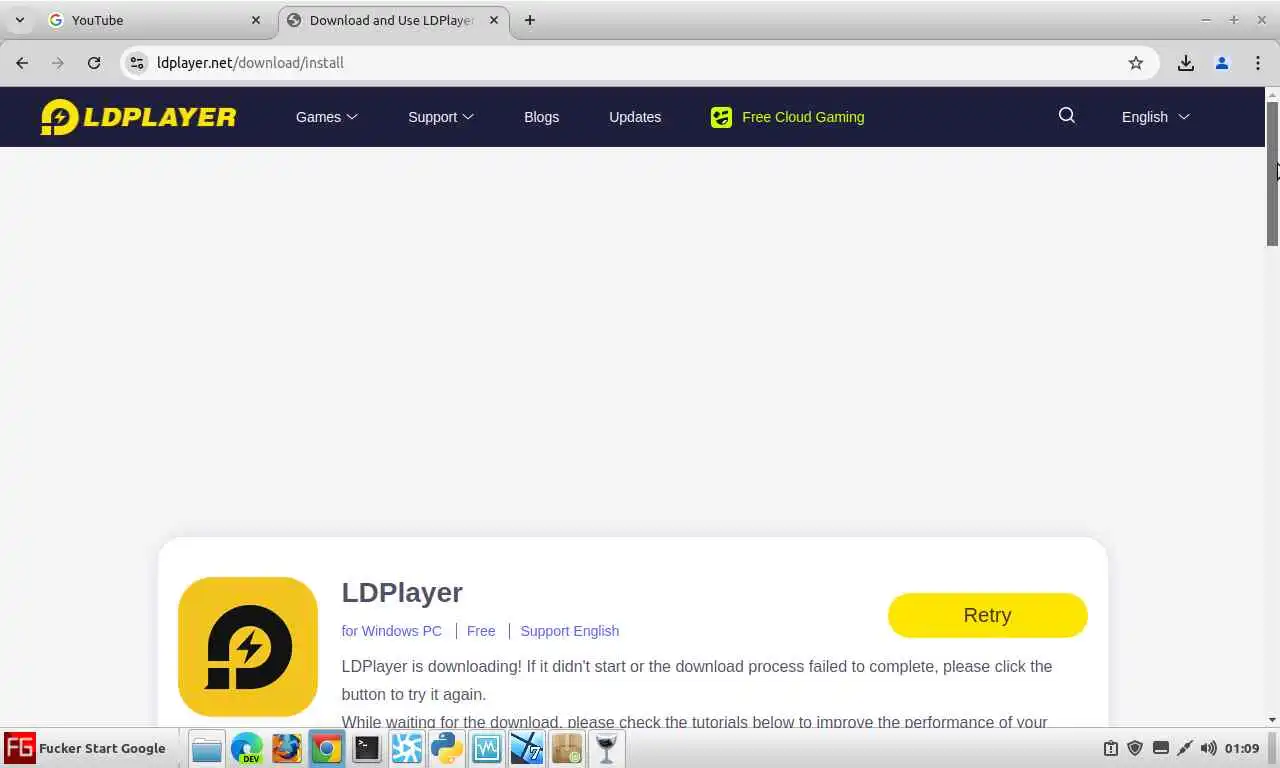Click the LDPlayer heading text
1280x768 pixels.
402,593
